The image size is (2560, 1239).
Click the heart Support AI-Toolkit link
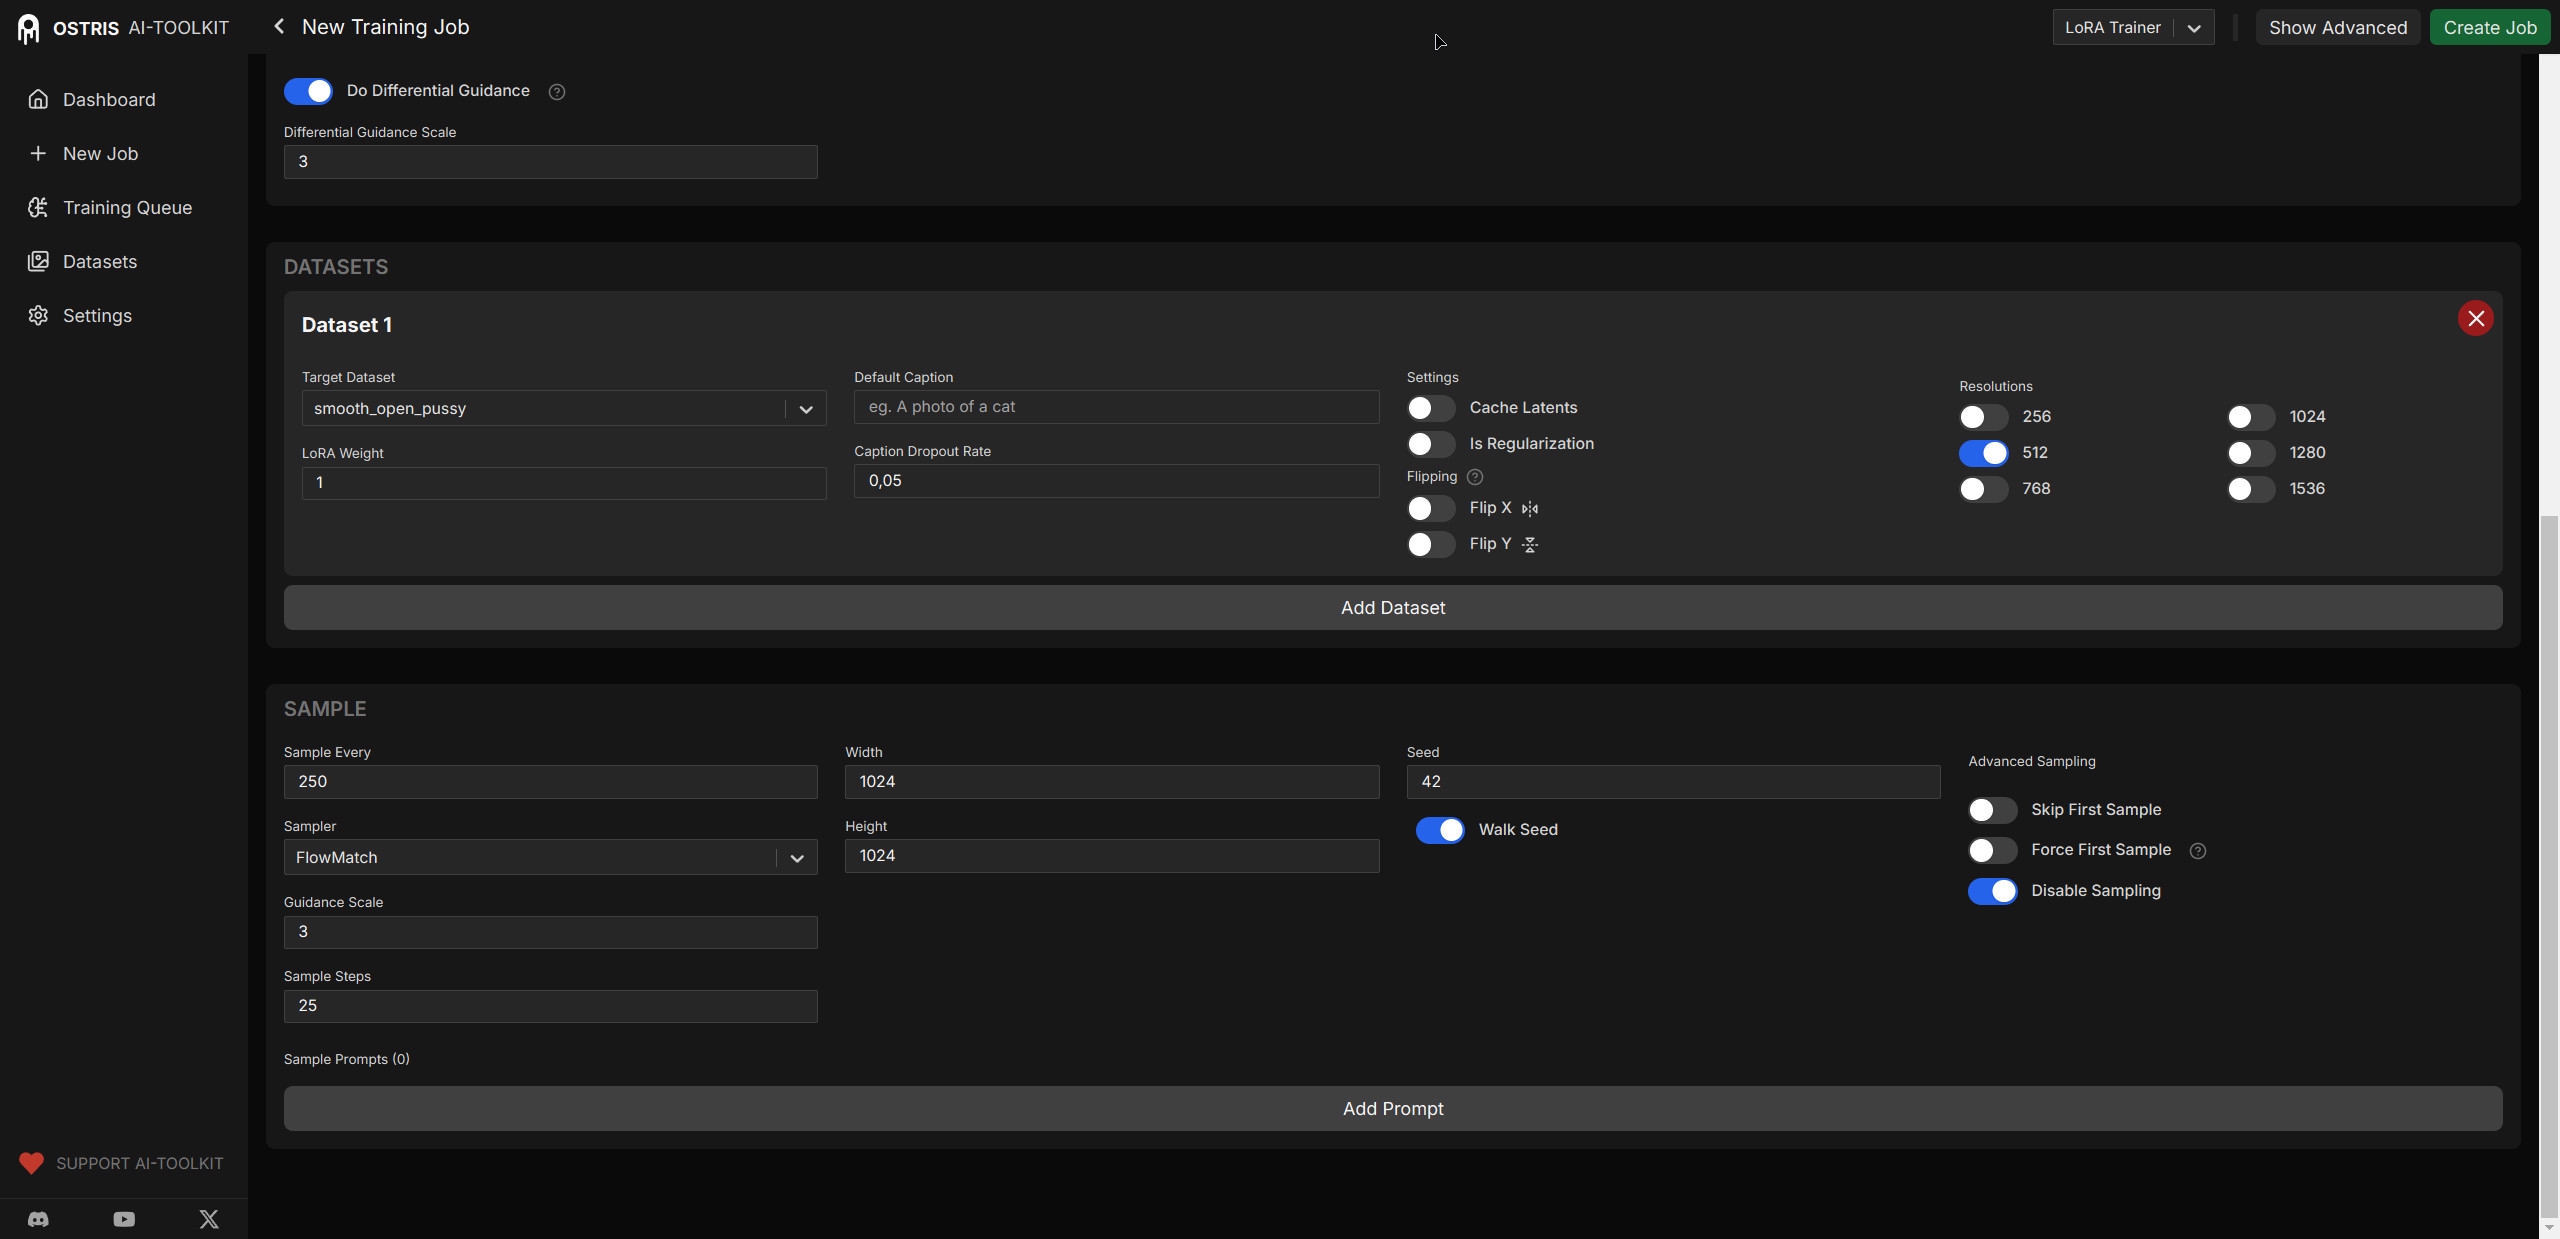click(x=120, y=1163)
